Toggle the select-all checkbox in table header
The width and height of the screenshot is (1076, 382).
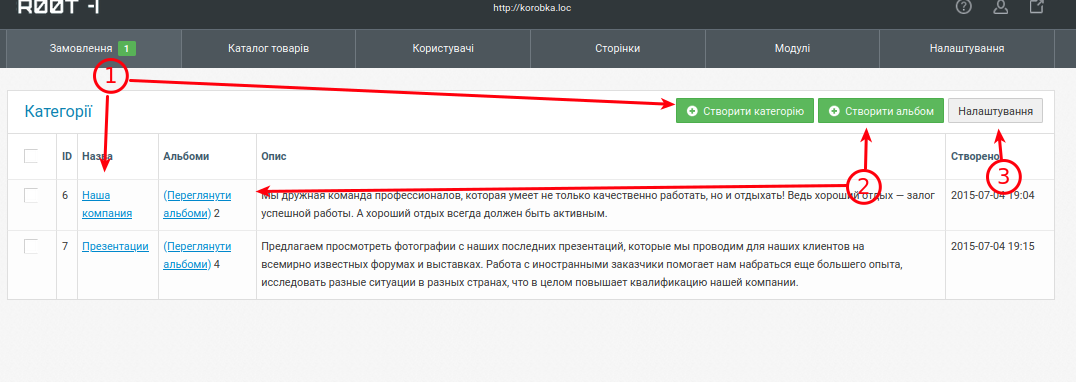[x=31, y=156]
